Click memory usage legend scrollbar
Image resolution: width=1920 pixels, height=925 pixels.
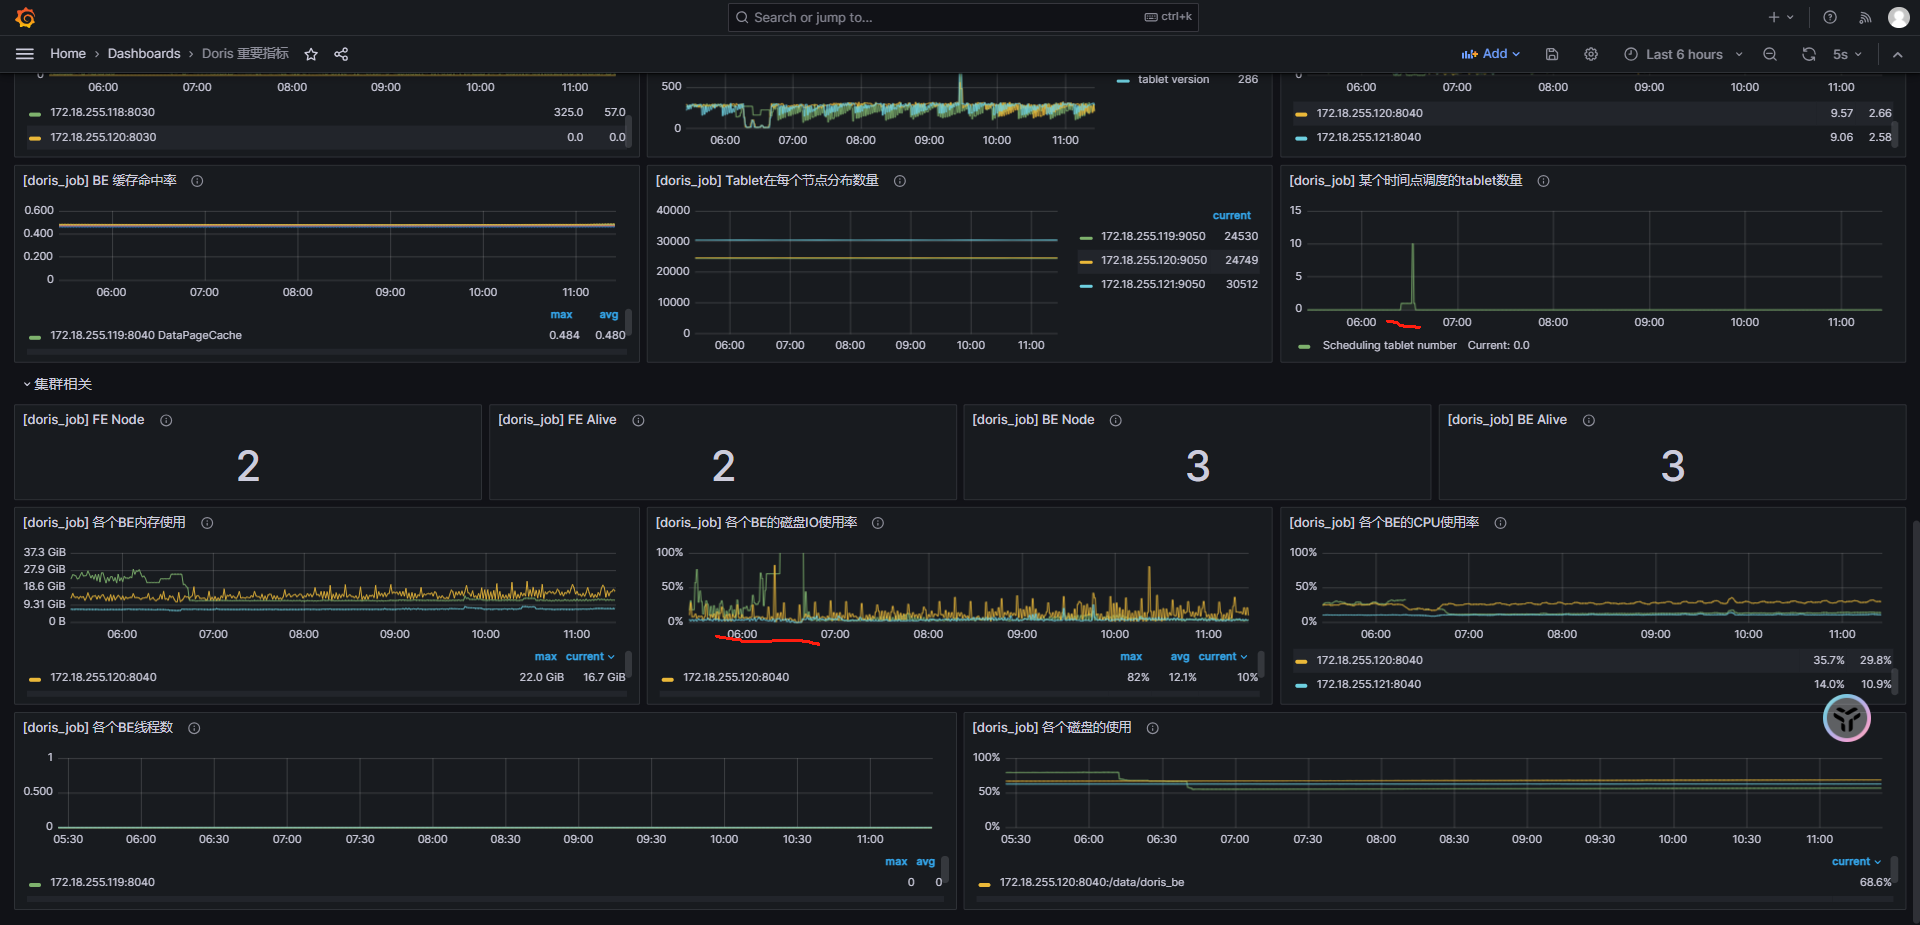click(628, 663)
